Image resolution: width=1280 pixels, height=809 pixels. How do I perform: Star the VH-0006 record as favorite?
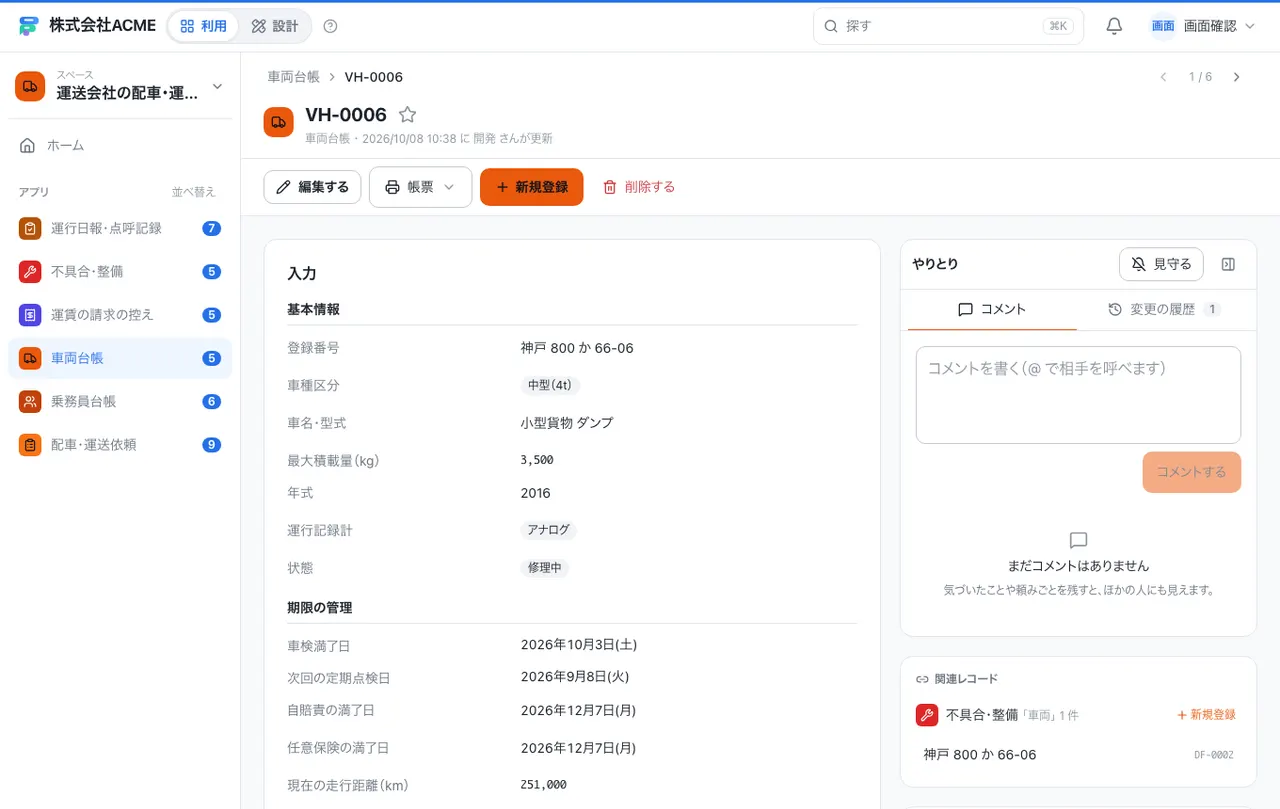coord(407,115)
